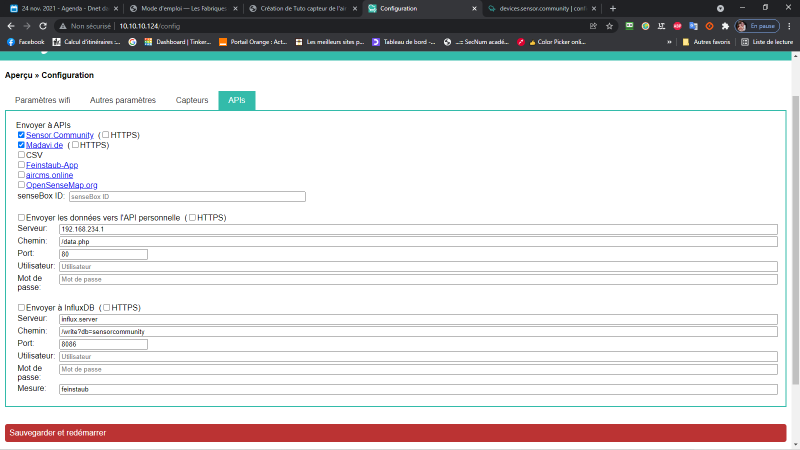Open 'Liste de lecture' reading list

point(767,42)
